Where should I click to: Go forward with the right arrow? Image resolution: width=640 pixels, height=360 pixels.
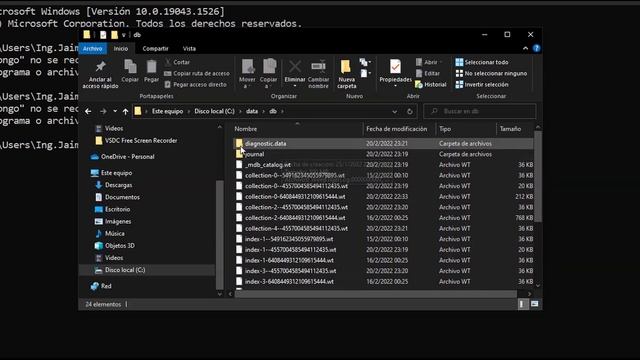[x=103, y=111]
